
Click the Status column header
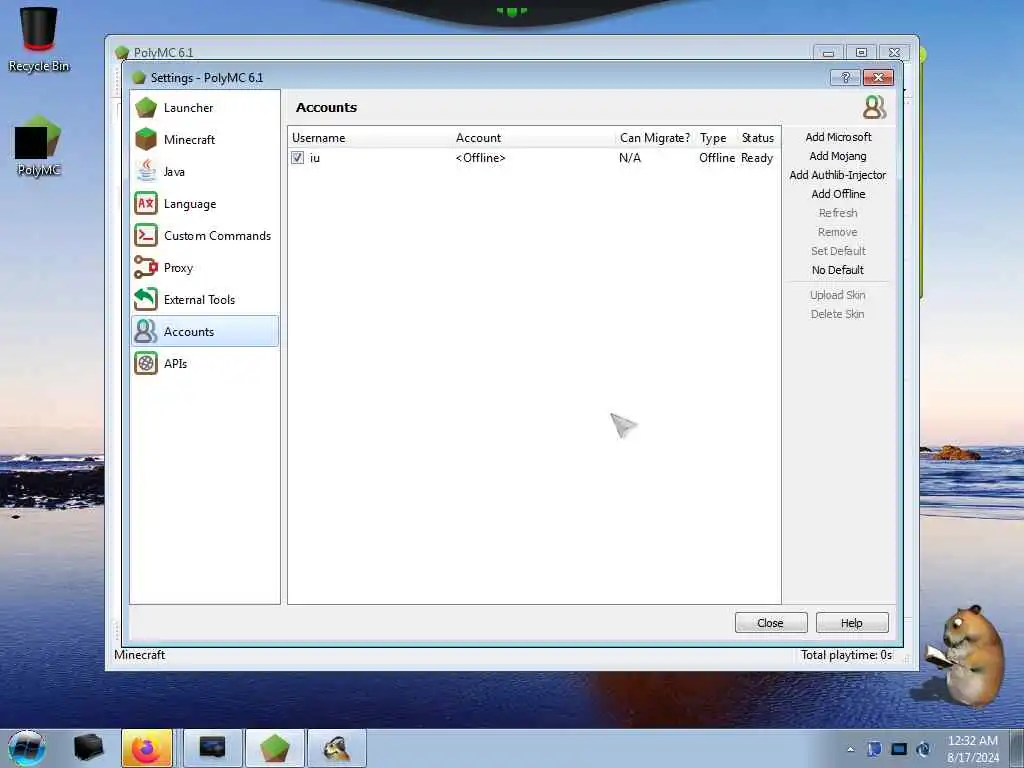coord(758,138)
